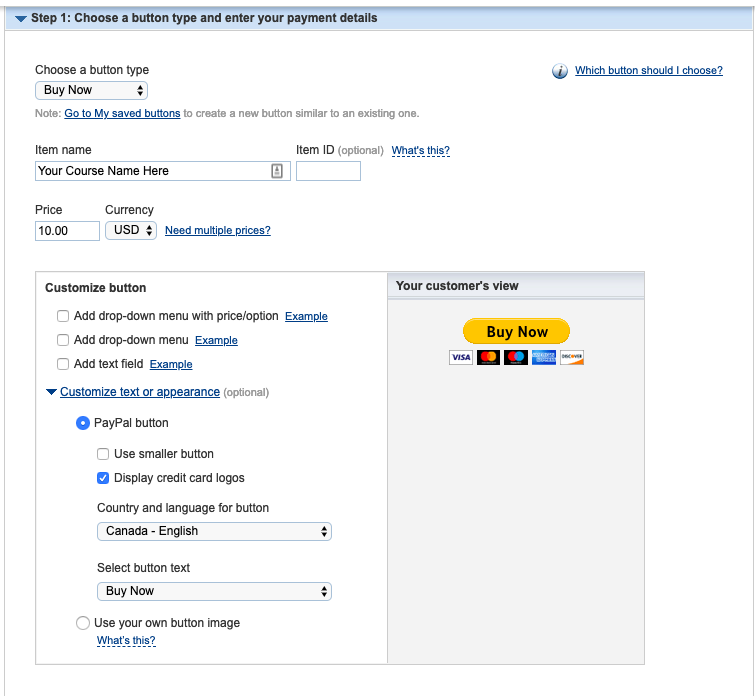Open the button type dropdown showing Buy Now
The width and height of the screenshot is (755, 696).
pos(91,90)
